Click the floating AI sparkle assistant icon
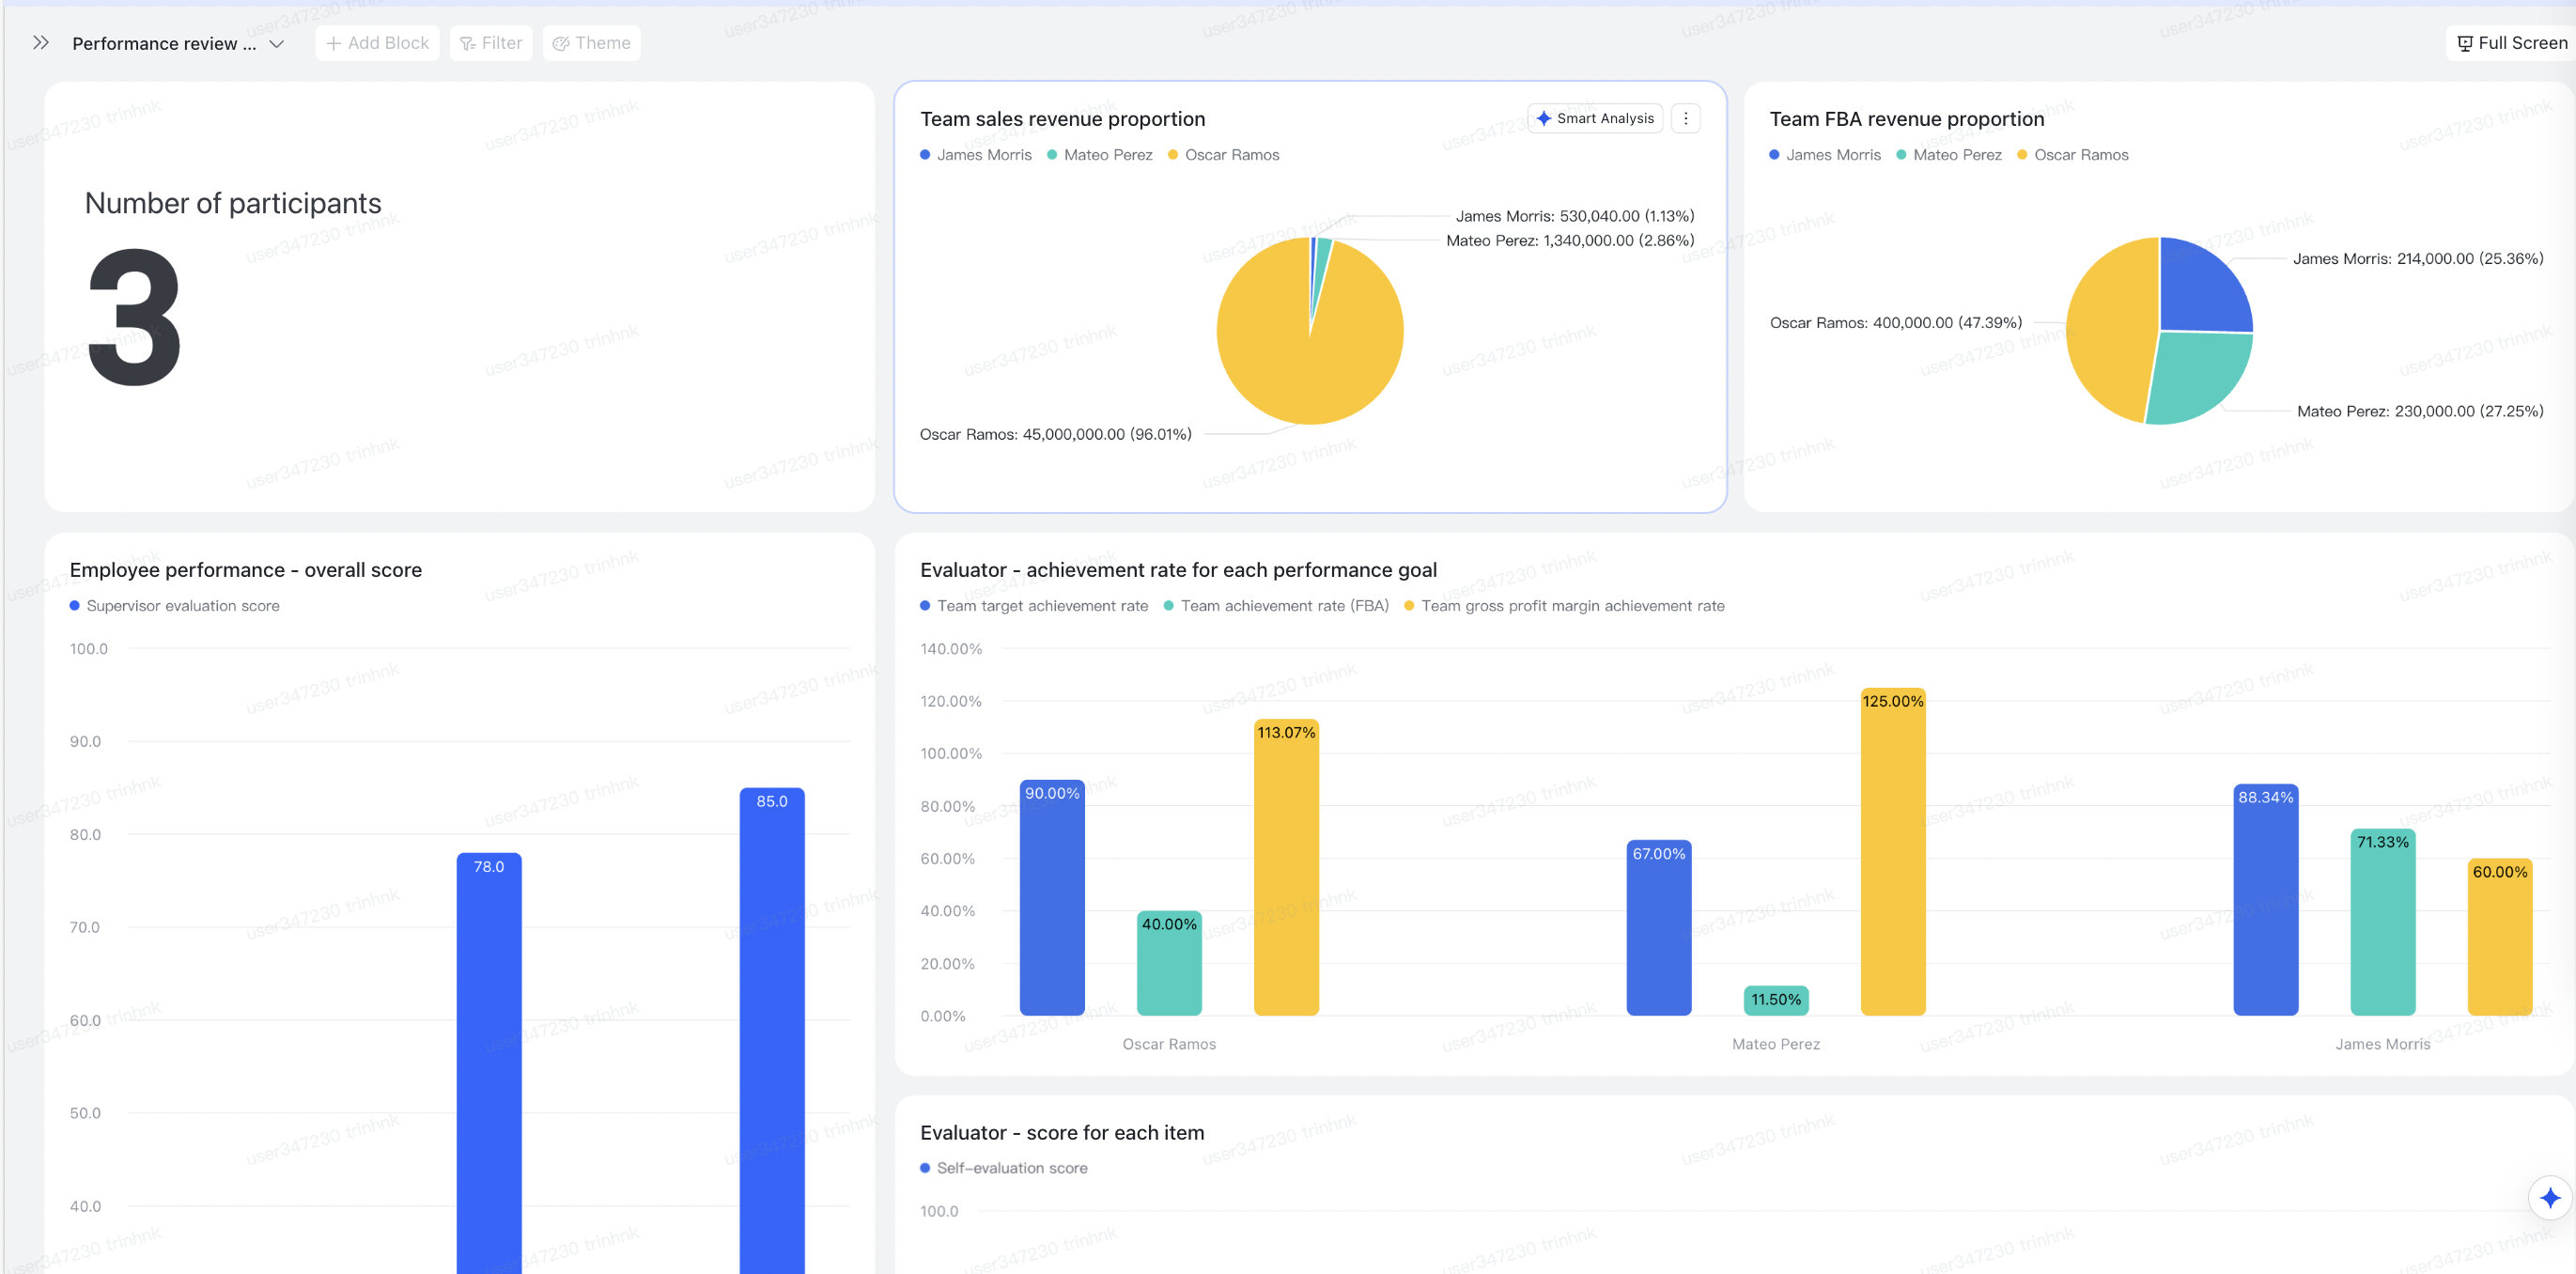 [2549, 1197]
